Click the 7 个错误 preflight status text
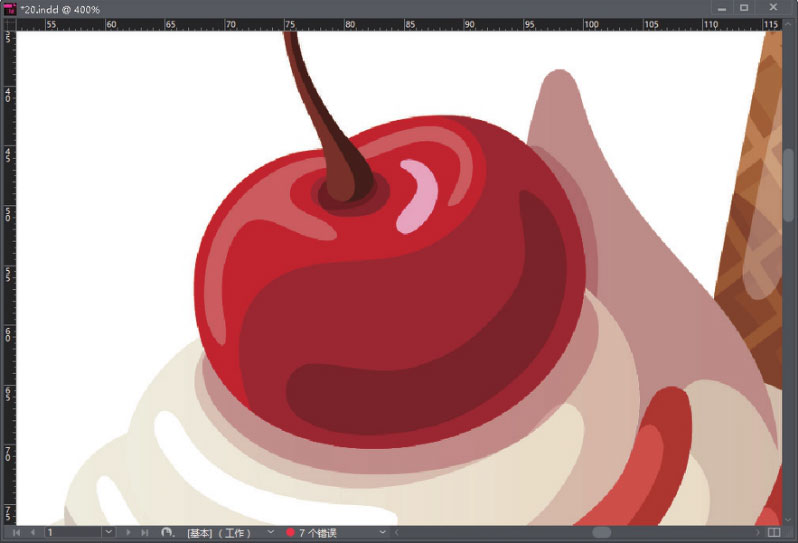Image resolution: width=798 pixels, height=543 pixels. click(x=323, y=533)
